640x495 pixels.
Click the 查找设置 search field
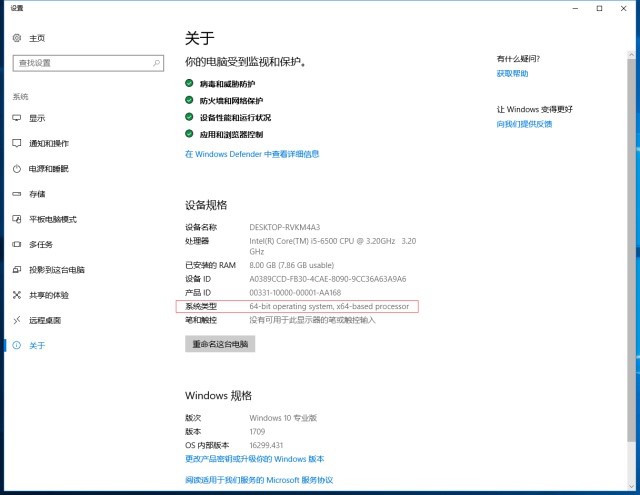(x=88, y=63)
